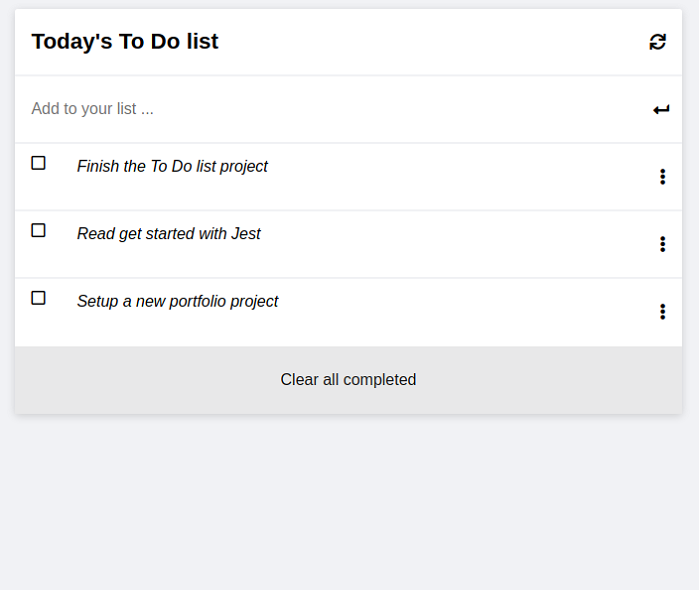Viewport: 700px width, 590px height.
Task: Open the three-dot menu for 'Setup a new portfolio project'
Action: tap(662, 312)
